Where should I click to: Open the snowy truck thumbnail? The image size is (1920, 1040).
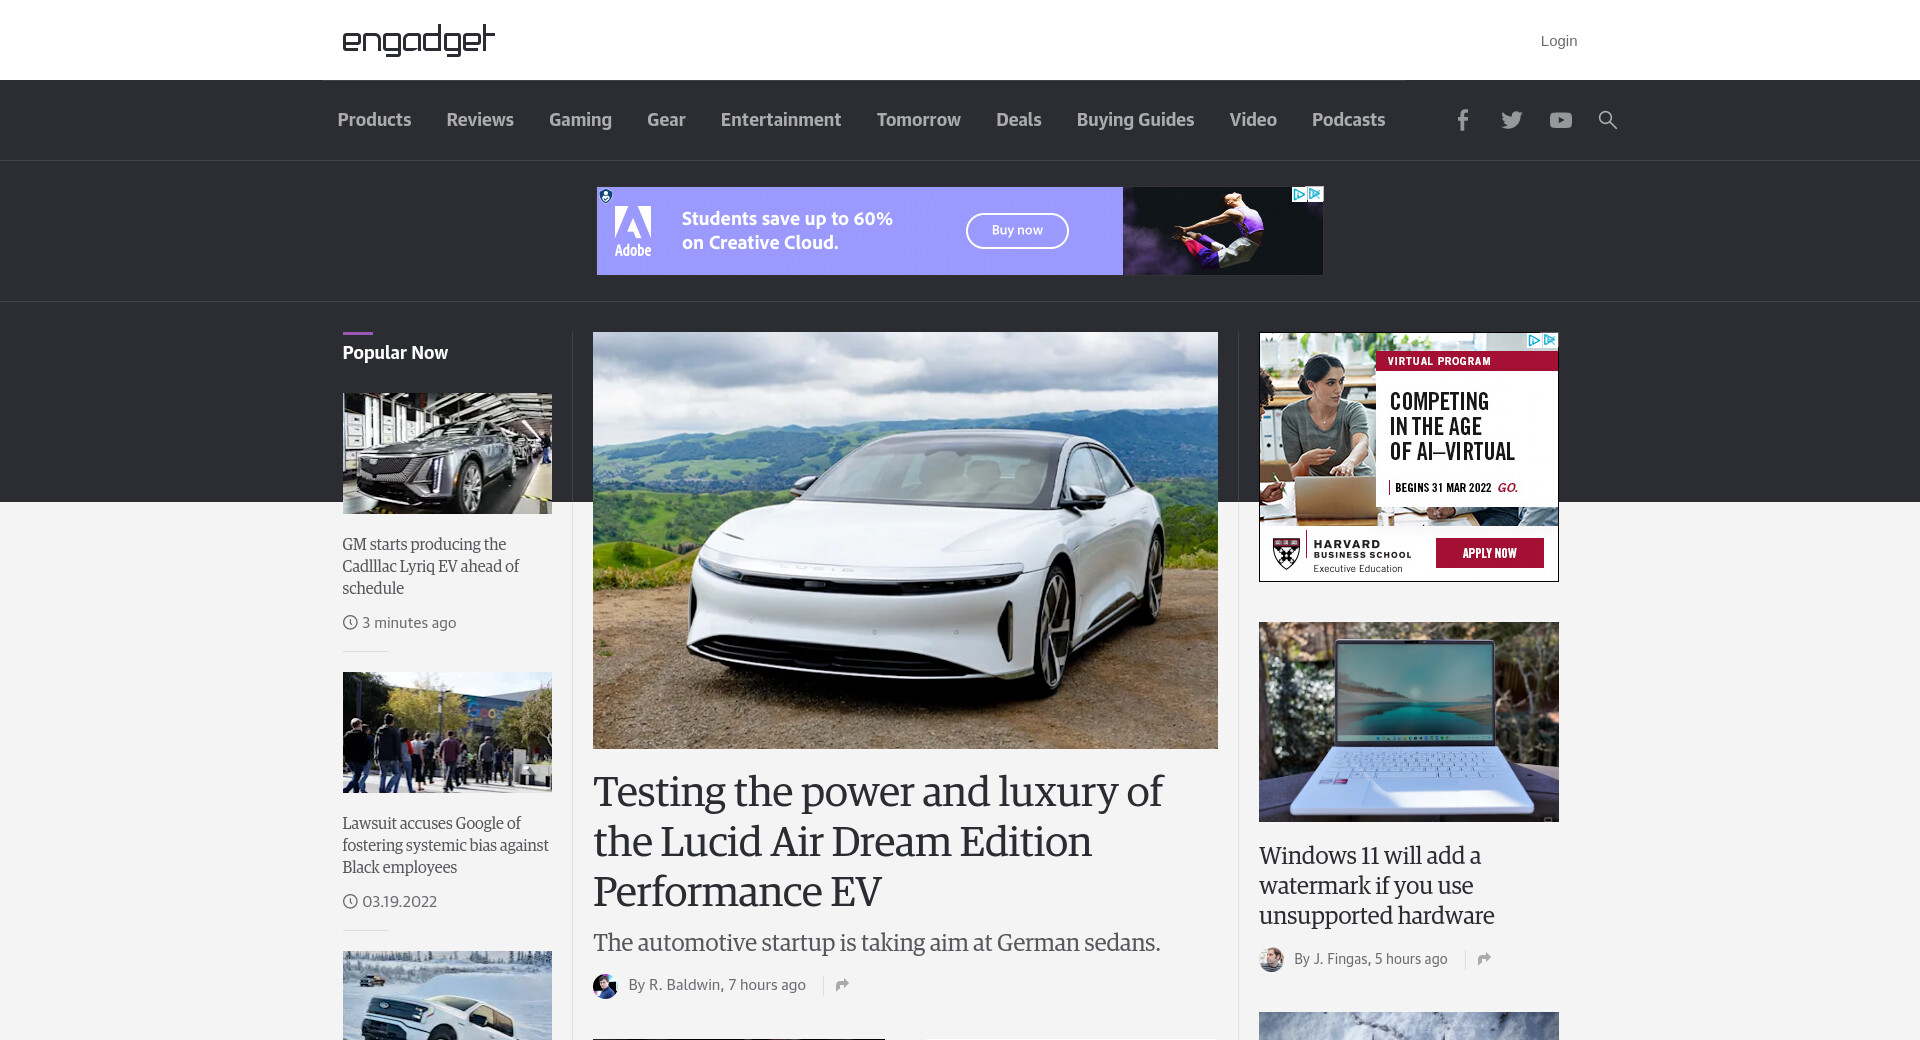pos(447,995)
